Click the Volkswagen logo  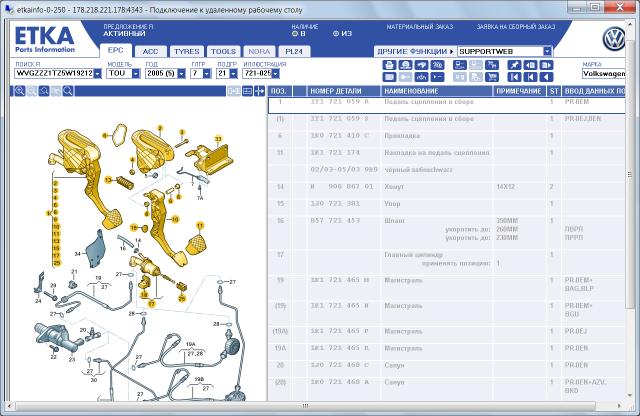614,39
